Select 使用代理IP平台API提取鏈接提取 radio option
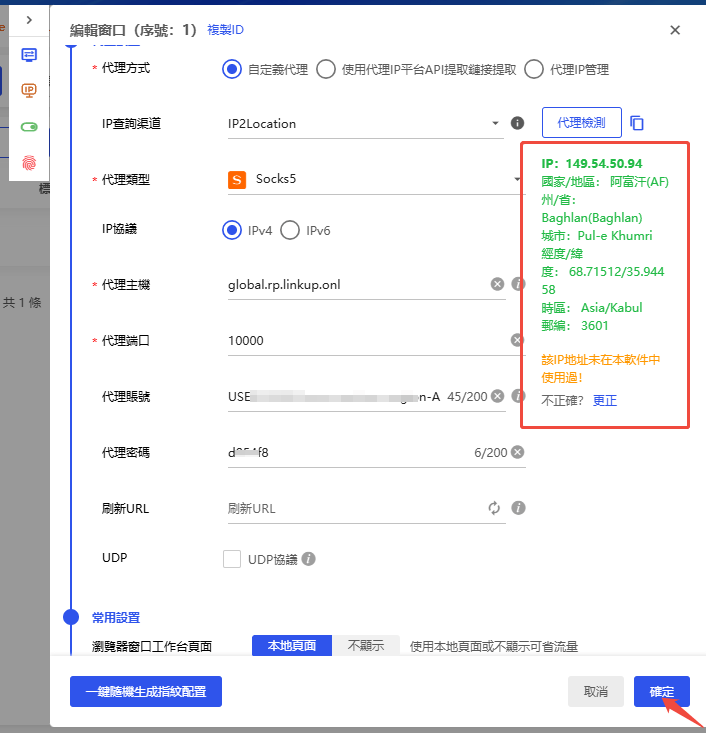This screenshot has width=706, height=733. (326, 70)
